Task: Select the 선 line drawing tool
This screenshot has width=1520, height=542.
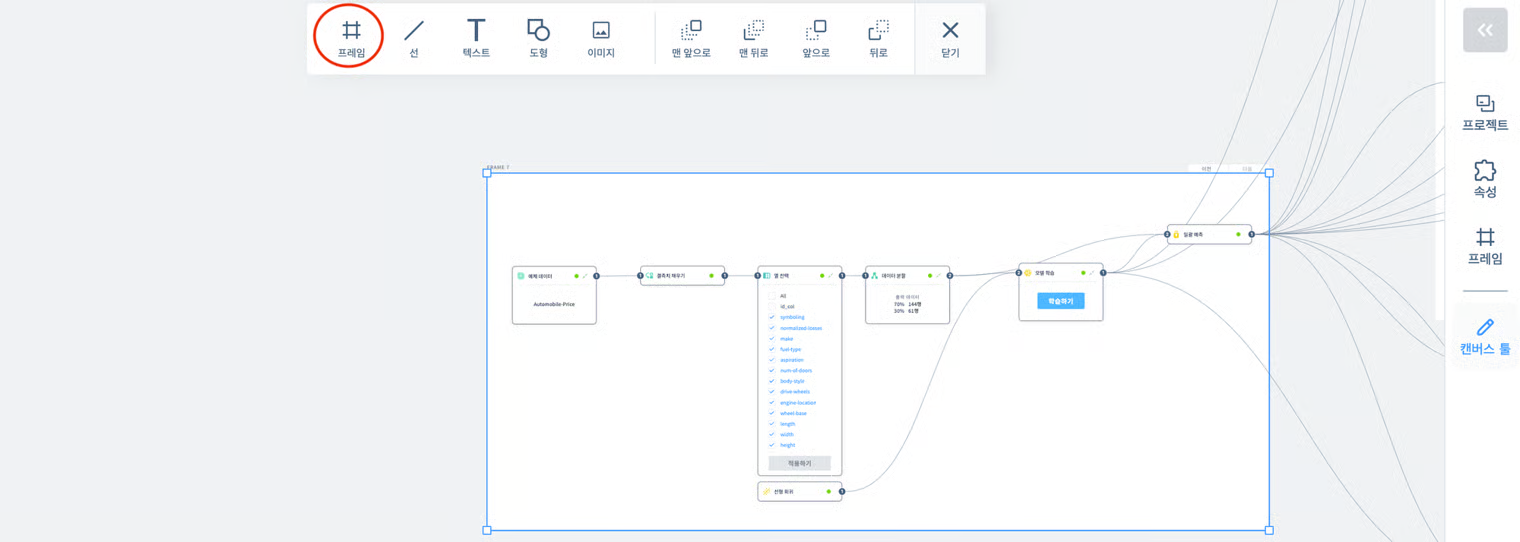Action: pyautogui.click(x=413, y=38)
